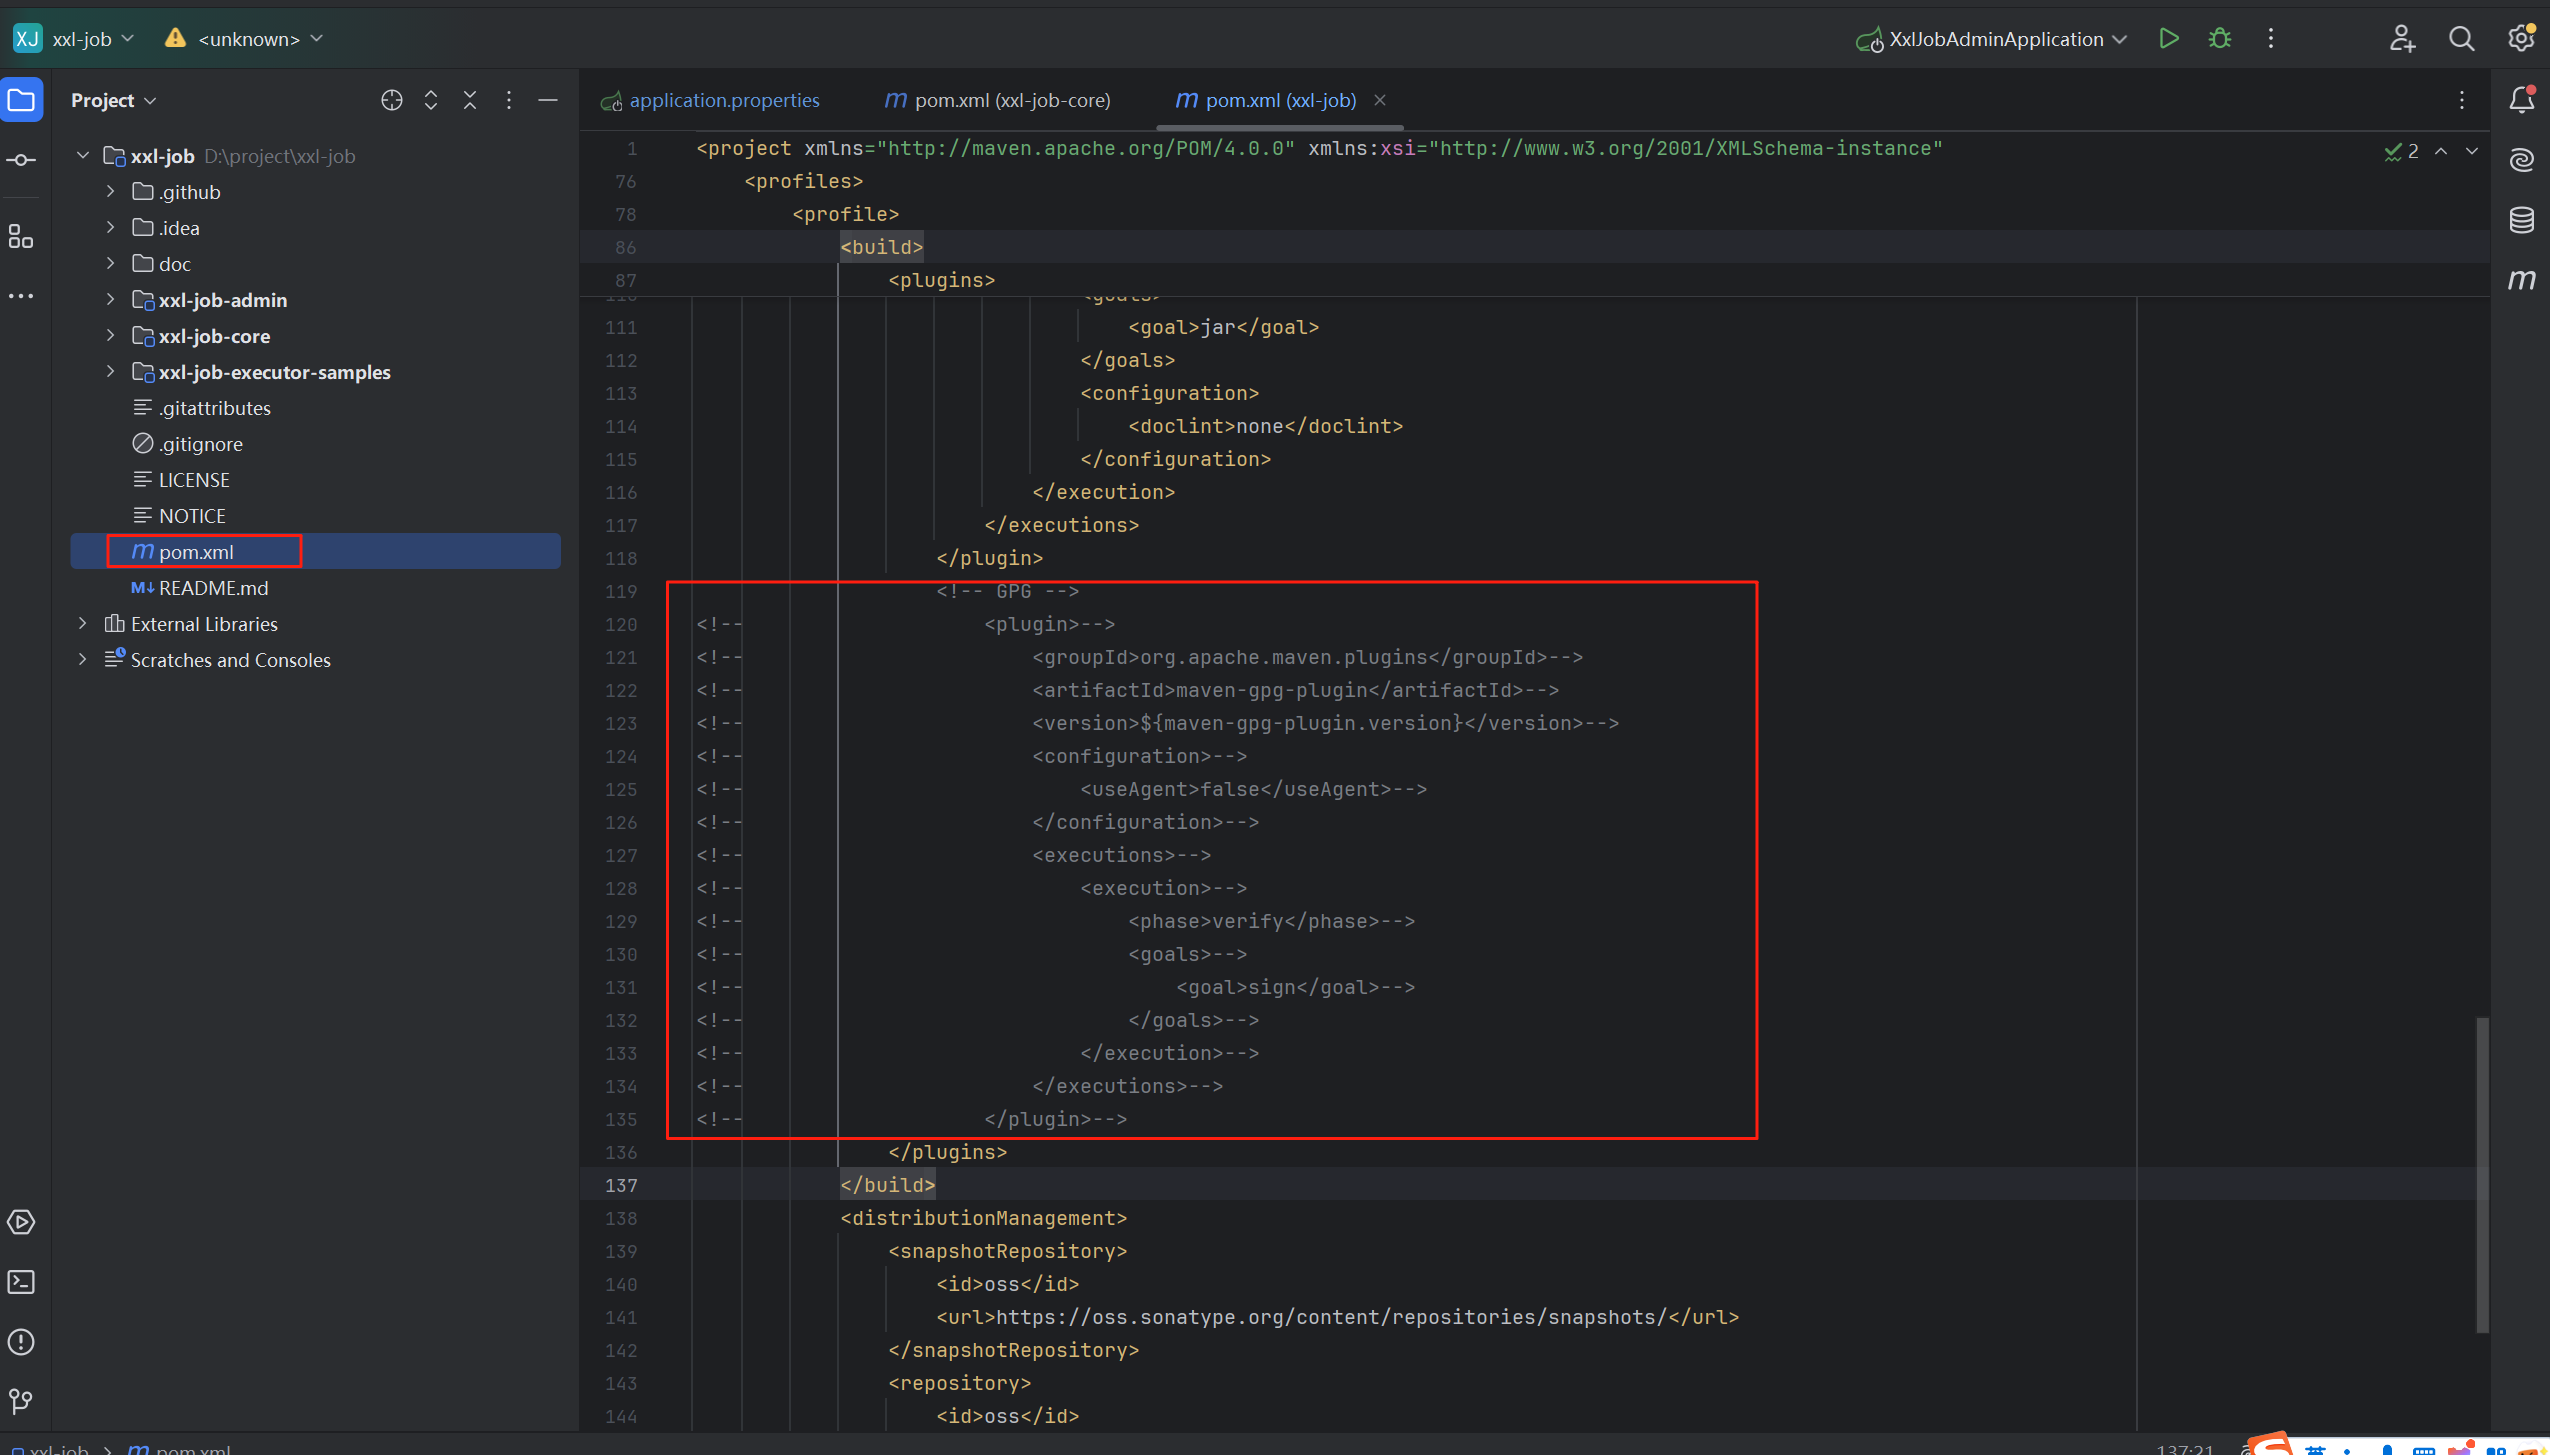2550x1455 pixels.
Task: Click the </plugins> closing tag line
Action: (x=948, y=1152)
